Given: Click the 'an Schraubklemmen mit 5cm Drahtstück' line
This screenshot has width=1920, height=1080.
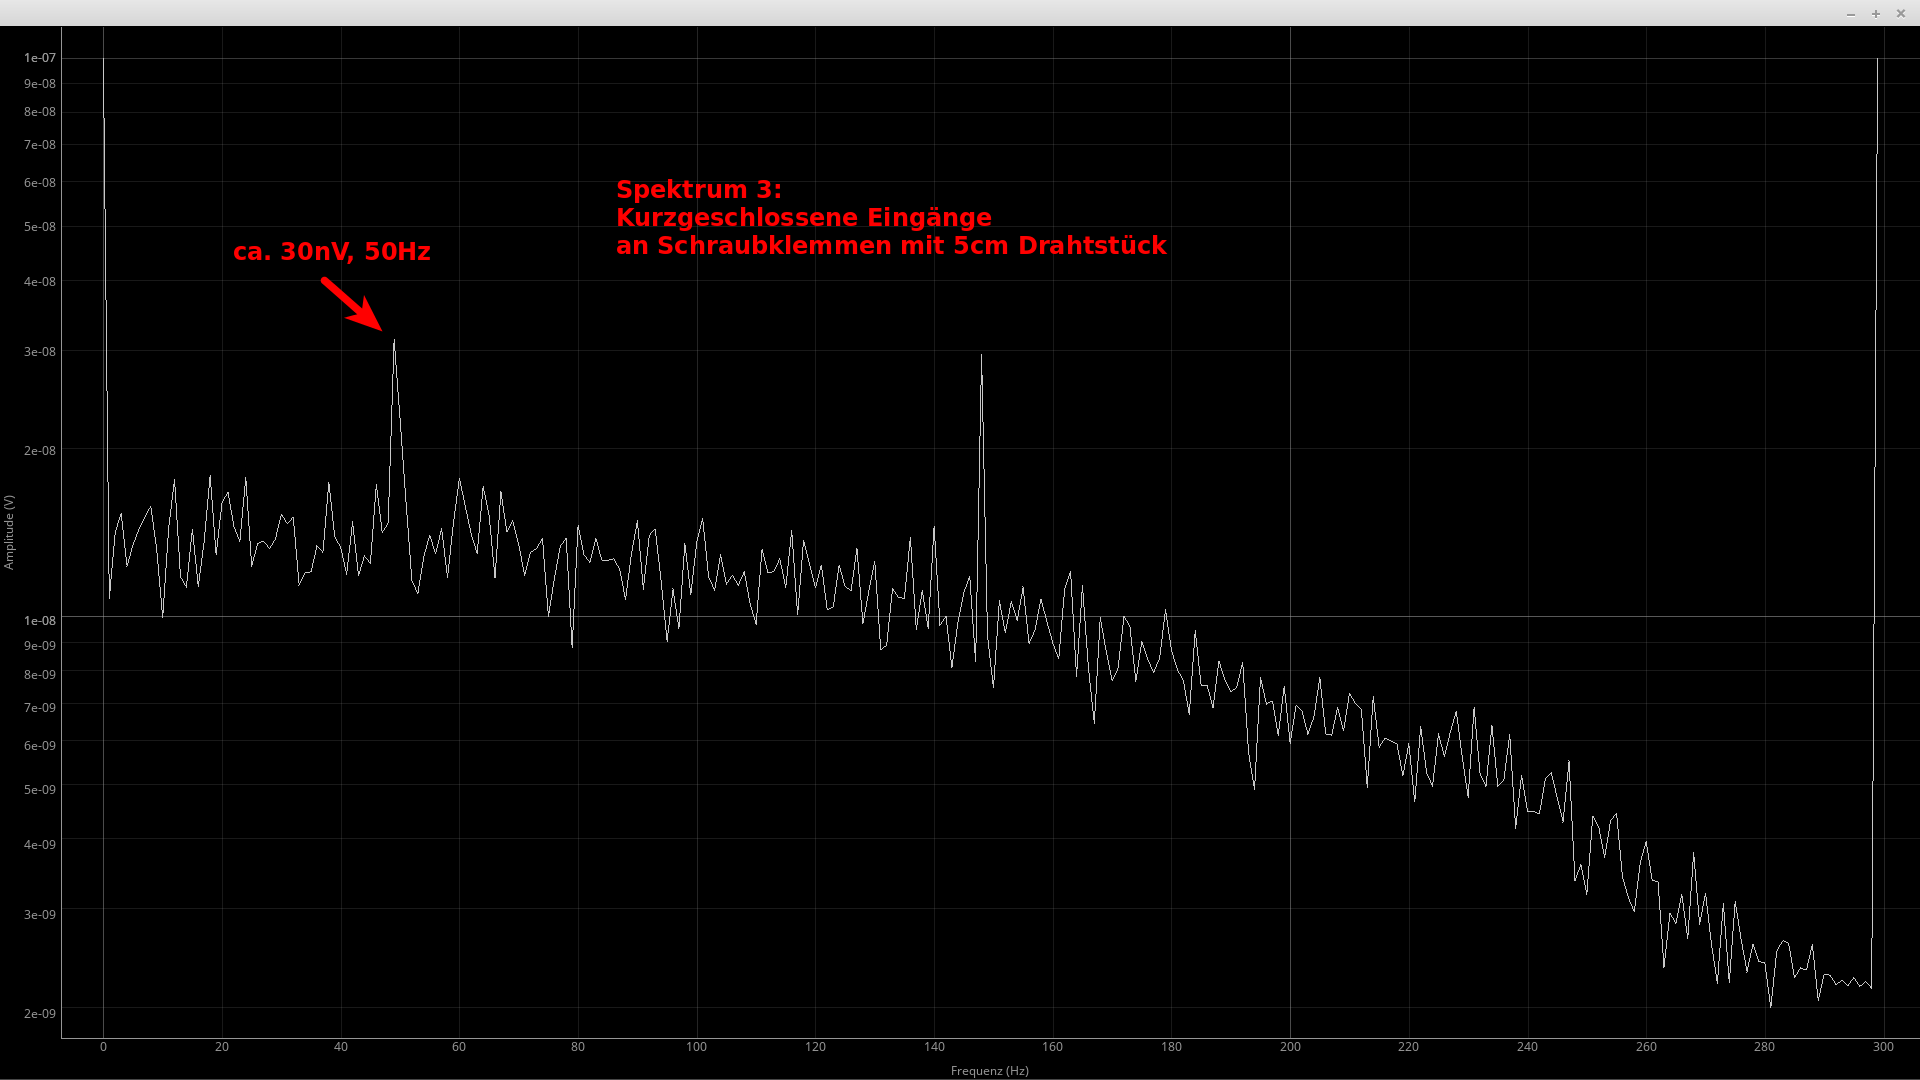Looking at the screenshot, I should click(890, 245).
